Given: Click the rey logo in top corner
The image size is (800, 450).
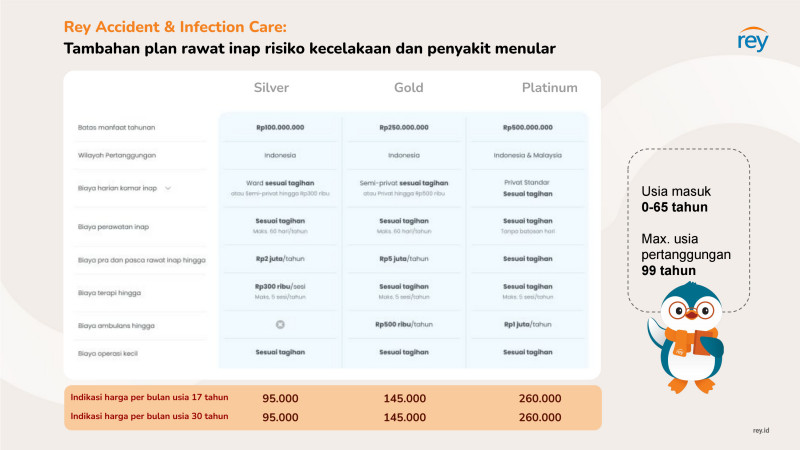Looking at the screenshot, I should (x=753, y=40).
